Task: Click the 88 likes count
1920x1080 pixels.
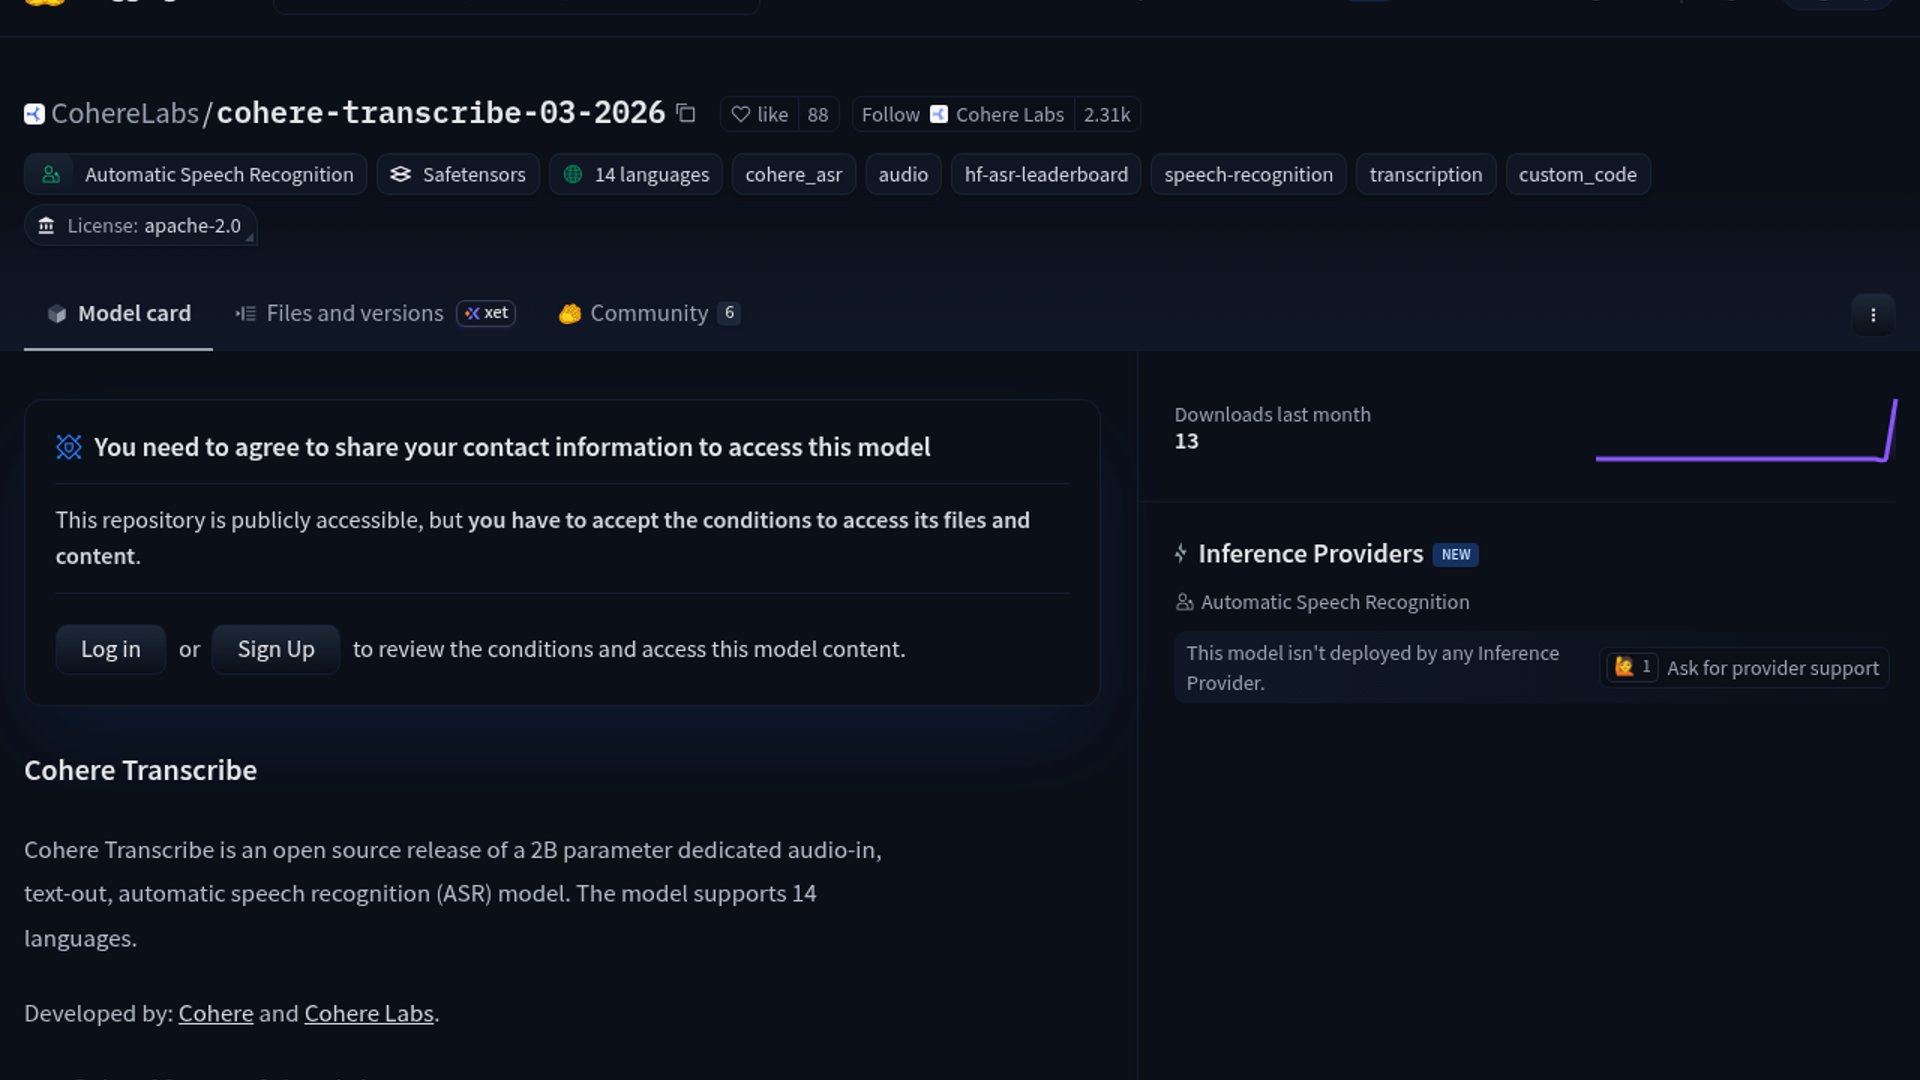Action: (x=817, y=115)
